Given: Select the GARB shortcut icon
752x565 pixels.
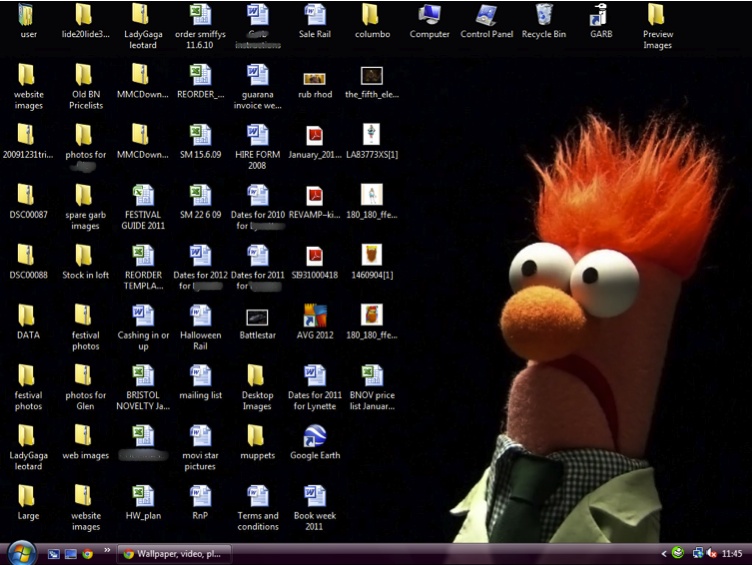Looking at the screenshot, I should pyautogui.click(x=601, y=22).
